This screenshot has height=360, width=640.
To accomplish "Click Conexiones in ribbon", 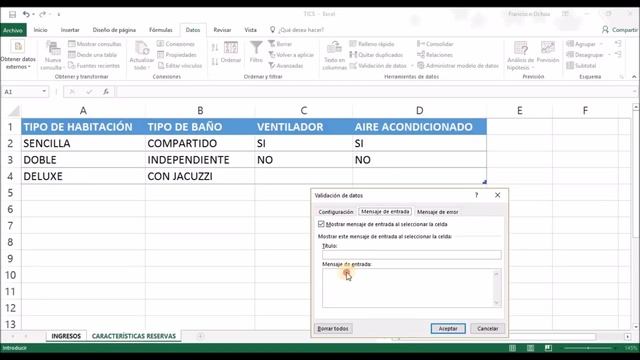I will 176,44.
